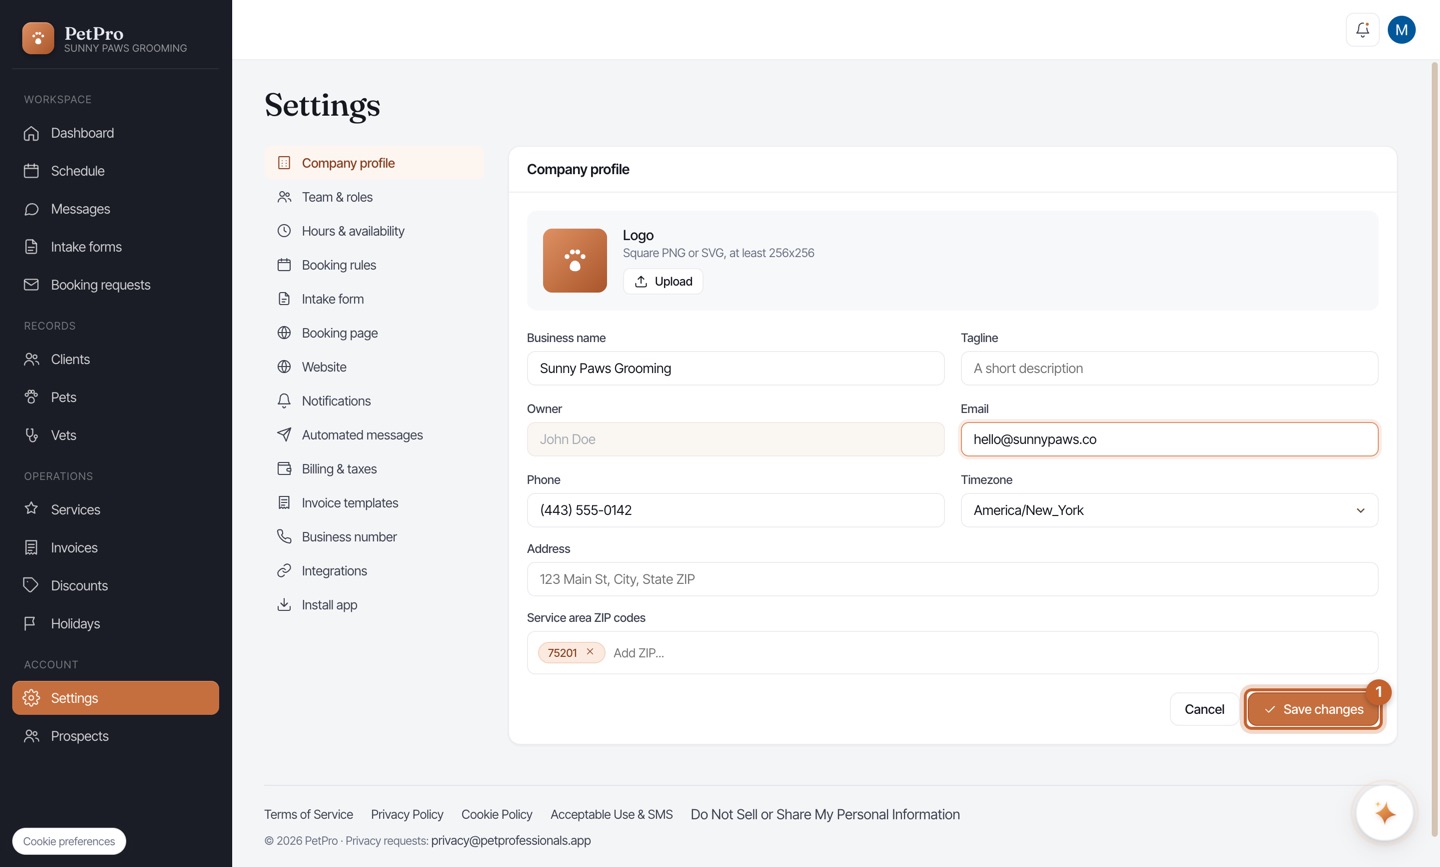Select Company profile settings tab
1440x867 pixels.
[x=374, y=163]
